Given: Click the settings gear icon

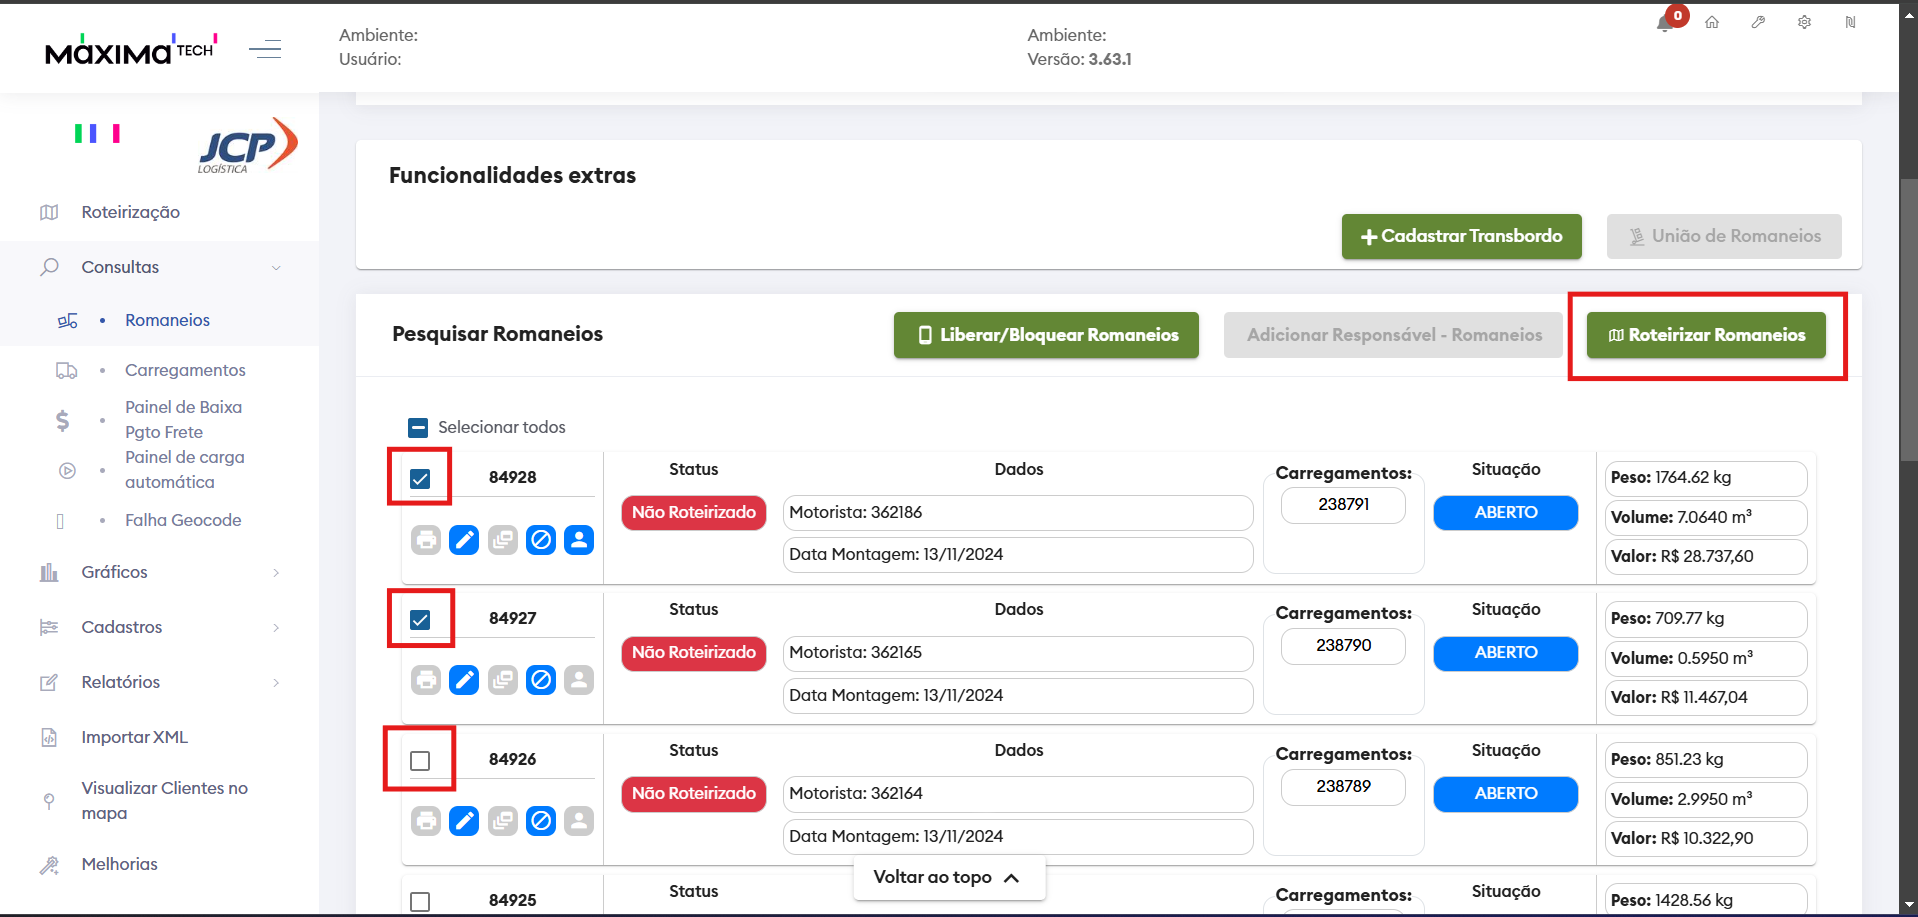Looking at the screenshot, I should [1804, 22].
